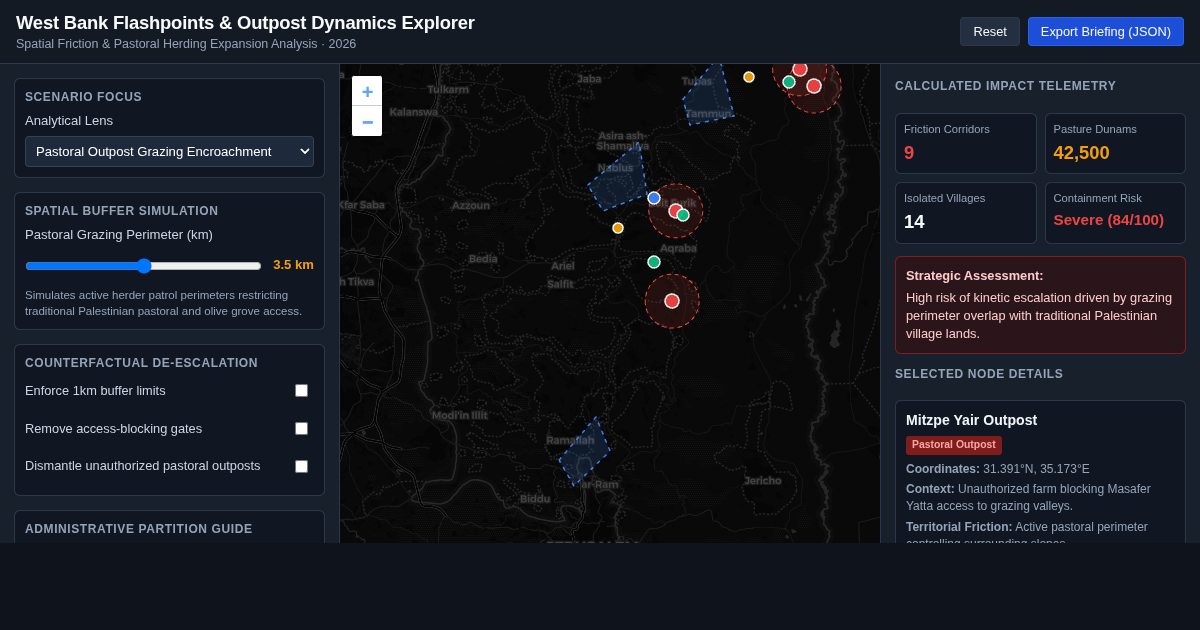The width and height of the screenshot is (1200, 630).
Task: Click the Jericho map label
Action: click(x=763, y=481)
